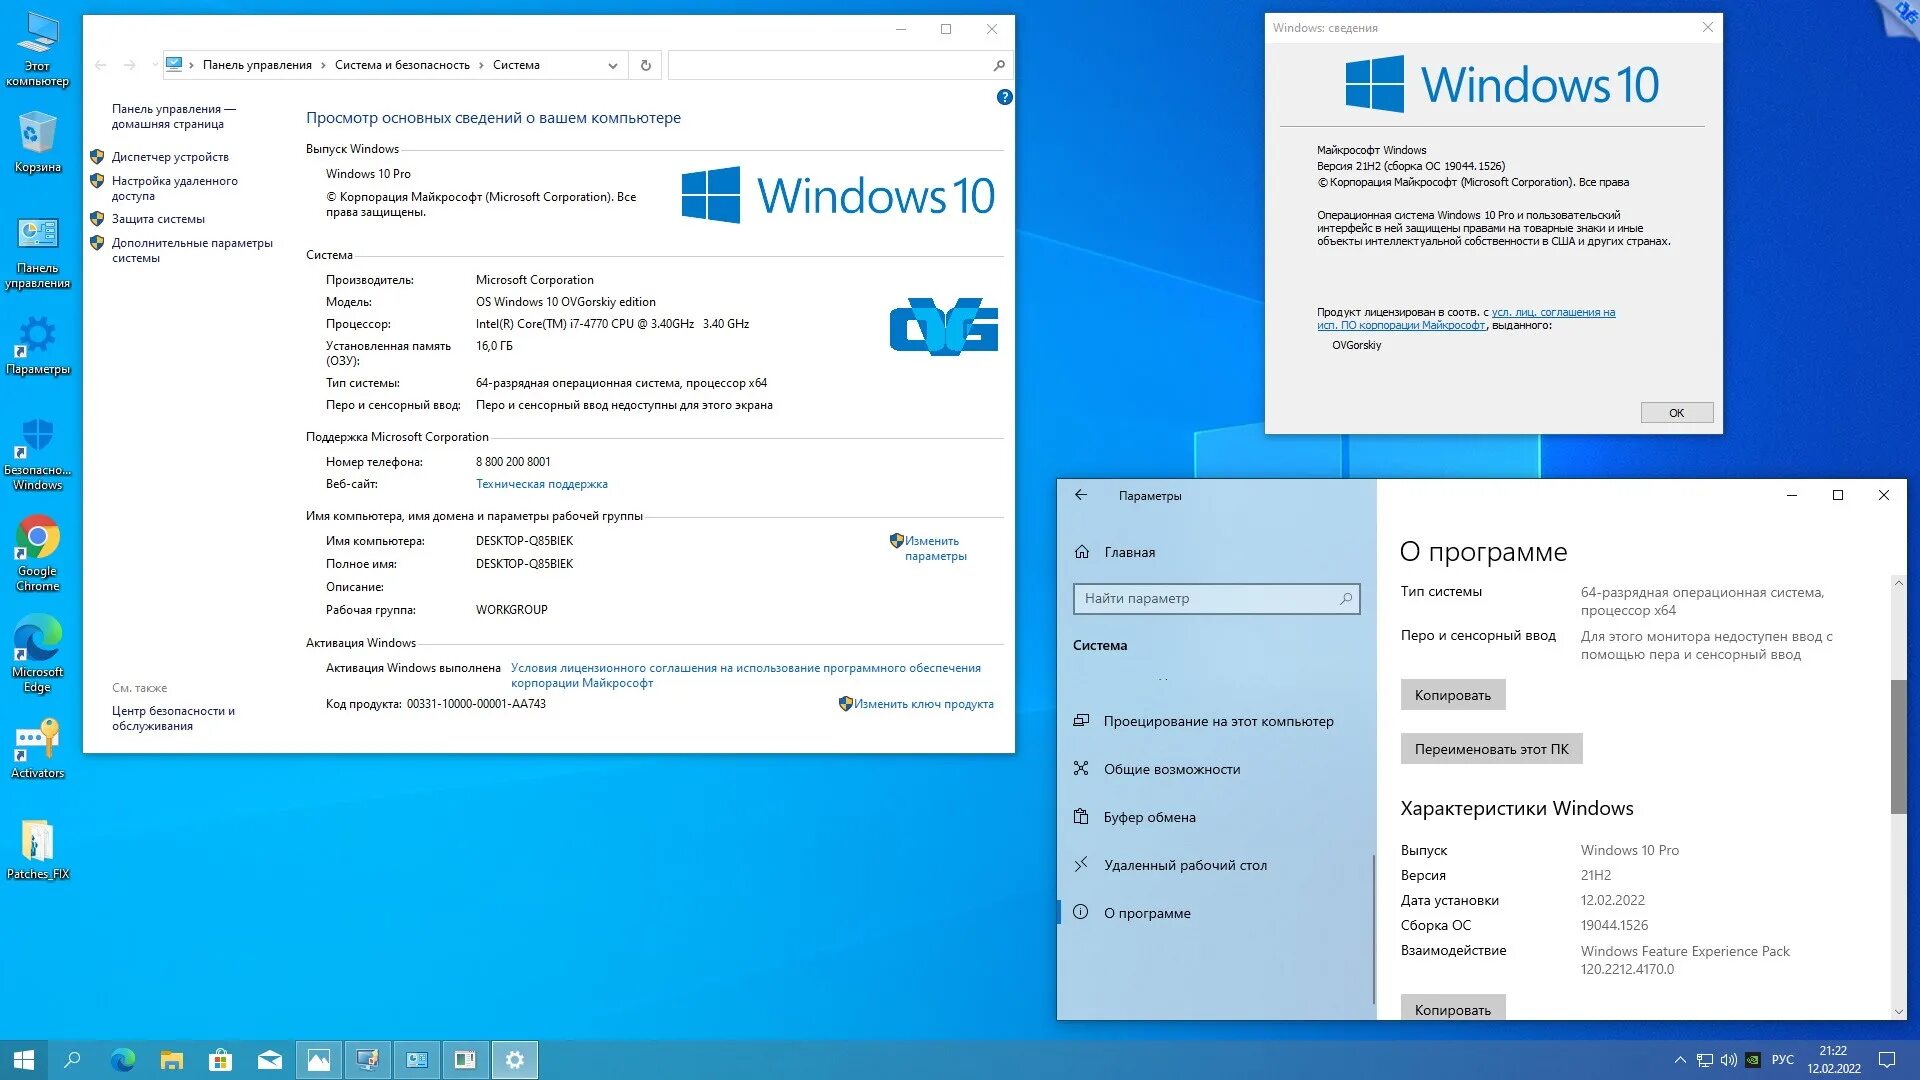Open the Параметры gear desktop shortcut
This screenshot has height=1080, width=1920.
pos(37,346)
